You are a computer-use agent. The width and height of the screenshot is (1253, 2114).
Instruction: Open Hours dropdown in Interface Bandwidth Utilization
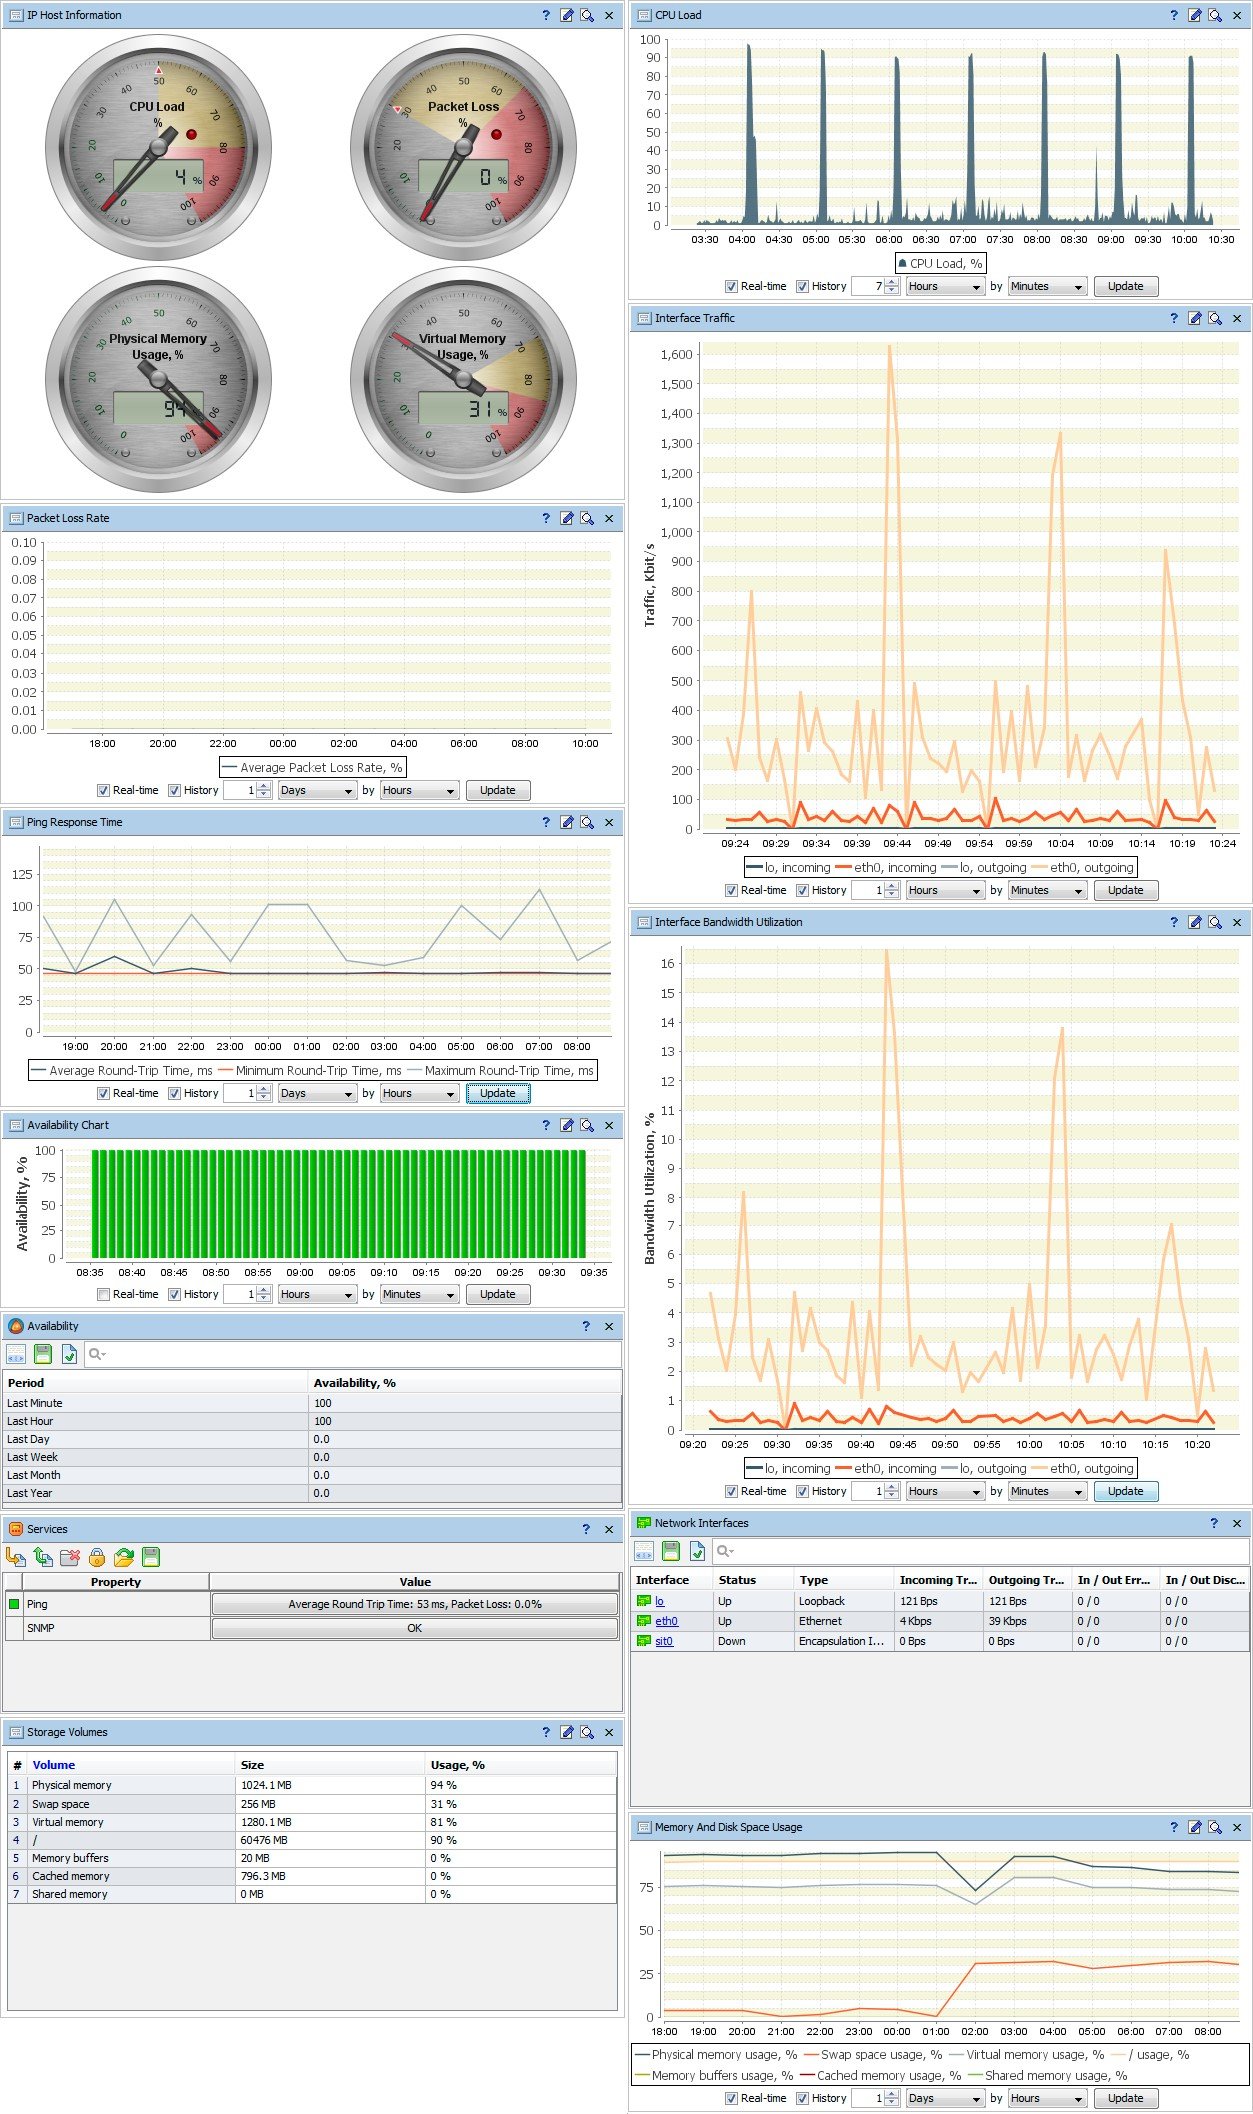pos(945,1491)
